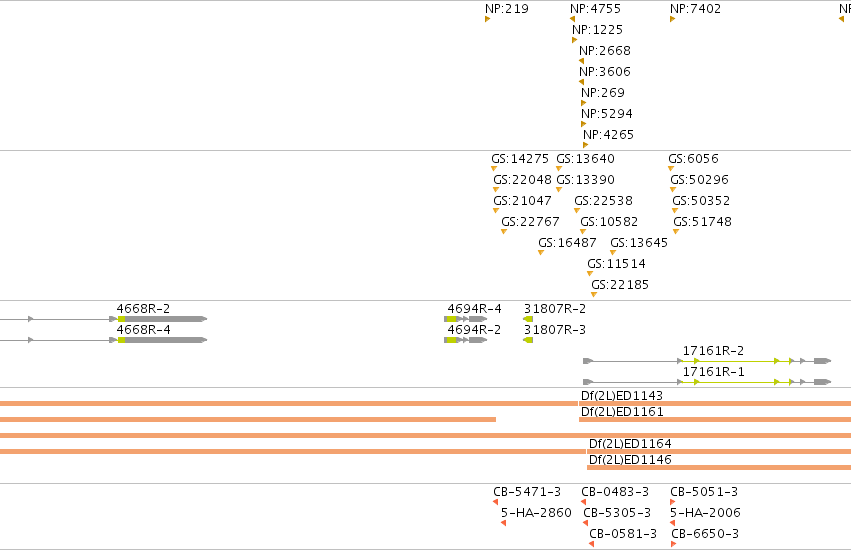This screenshot has width=851, height=550.
Task: Select the CB-5305-3 insertion label
Action: [x=617, y=513]
